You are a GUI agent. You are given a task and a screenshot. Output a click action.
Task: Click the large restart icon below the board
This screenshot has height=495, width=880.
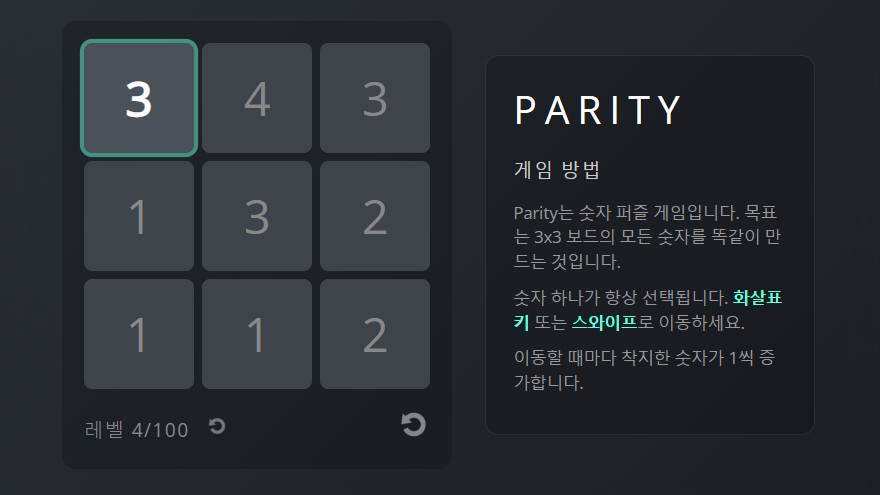(x=413, y=425)
